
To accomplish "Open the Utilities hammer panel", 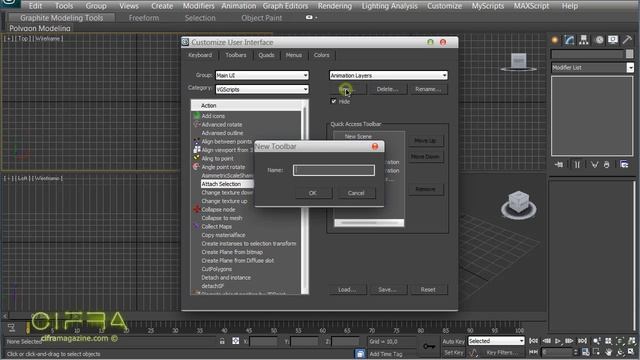I will tap(627, 40).
